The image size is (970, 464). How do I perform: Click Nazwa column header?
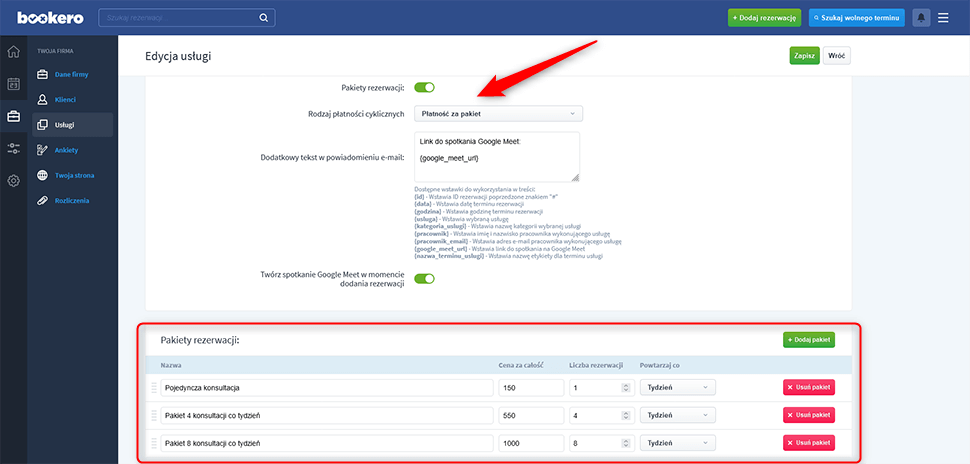[x=170, y=365]
